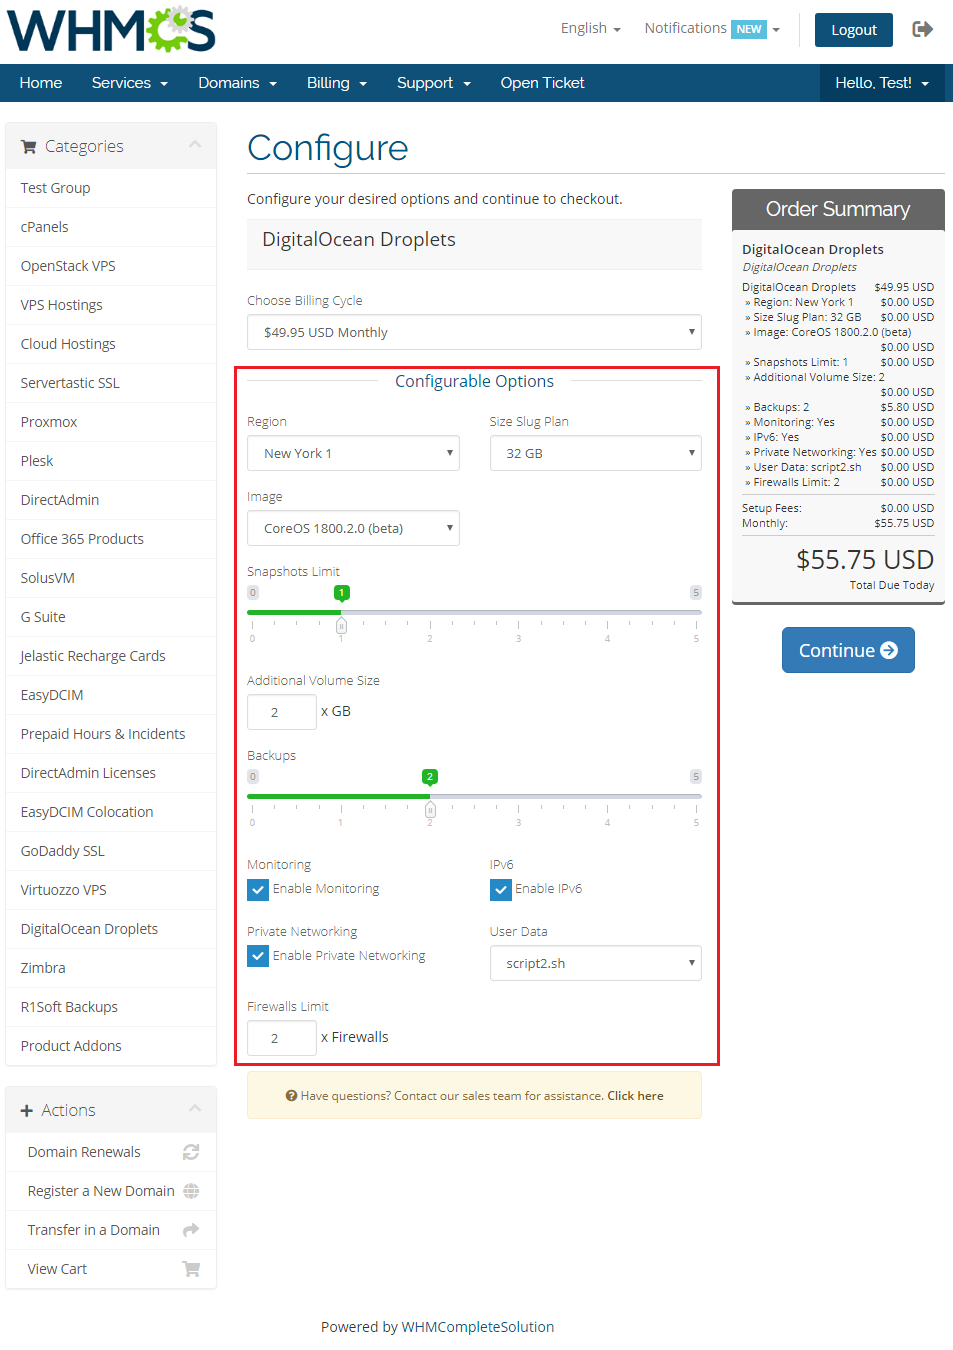Select the DigitalOcean Droplets category
Viewport: 953px width, 1350px height.
click(111, 929)
